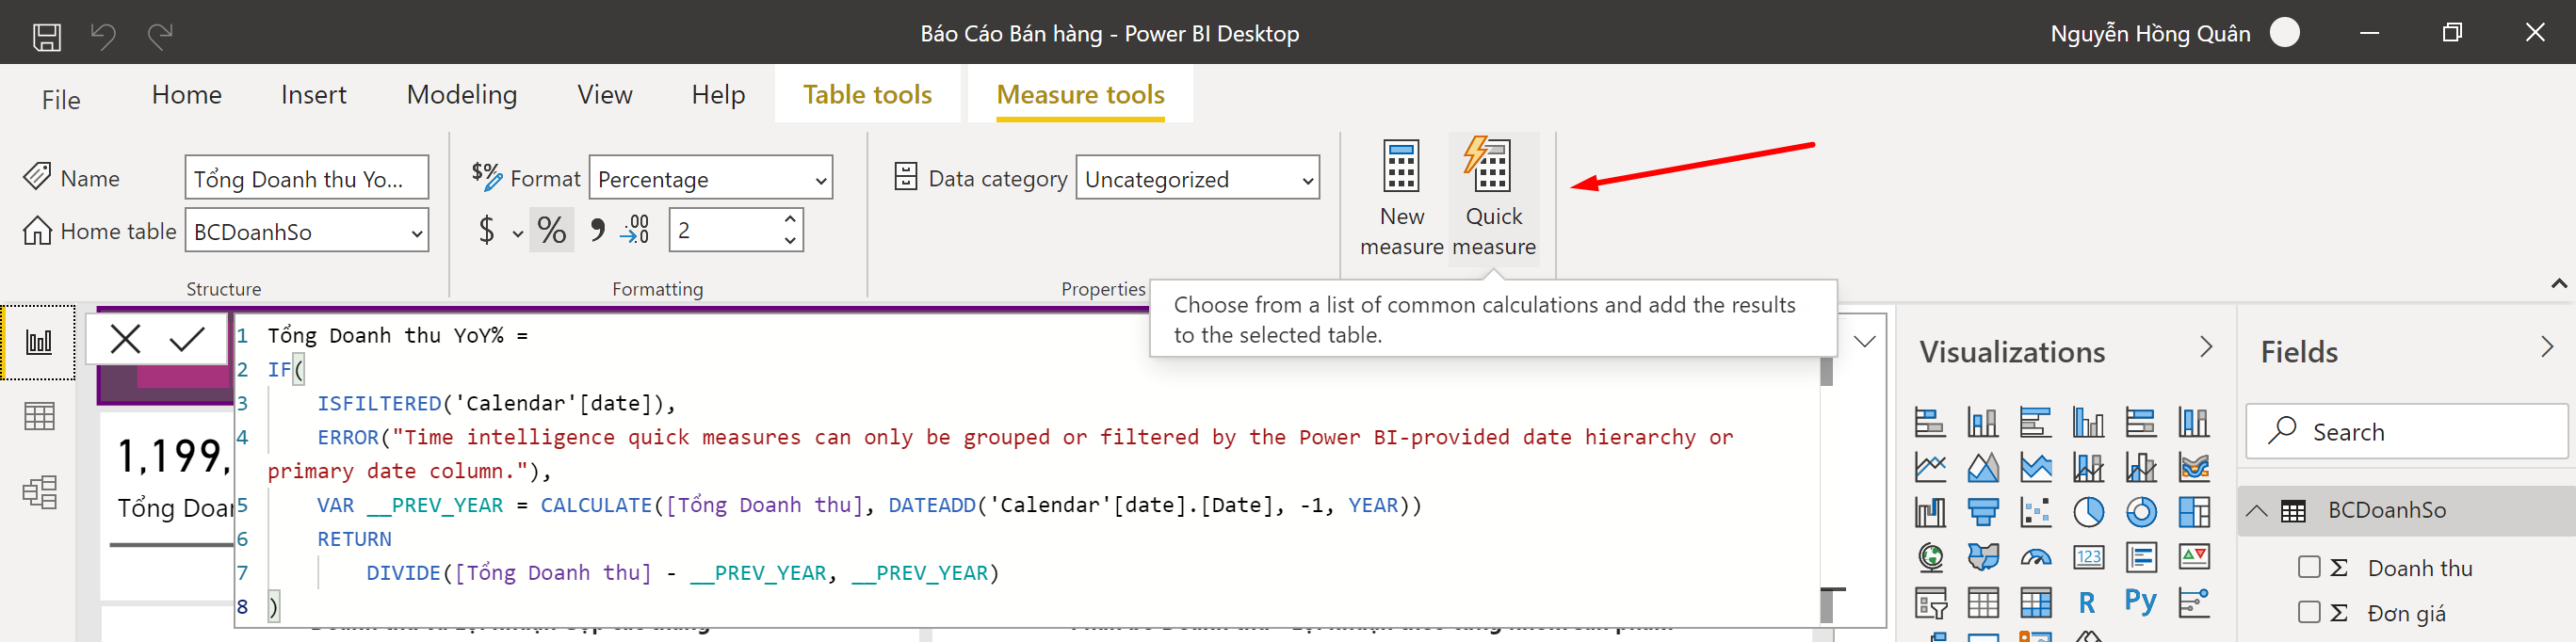Select the stacked area chart visual
Viewport: 2576px width, 642px height.
pyautogui.click(x=2035, y=467)
